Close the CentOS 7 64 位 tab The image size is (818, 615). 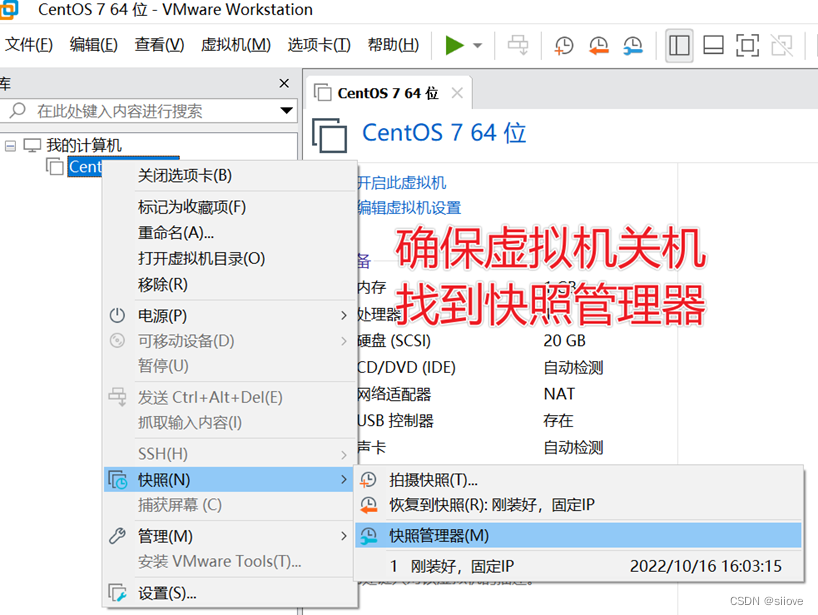457,93
